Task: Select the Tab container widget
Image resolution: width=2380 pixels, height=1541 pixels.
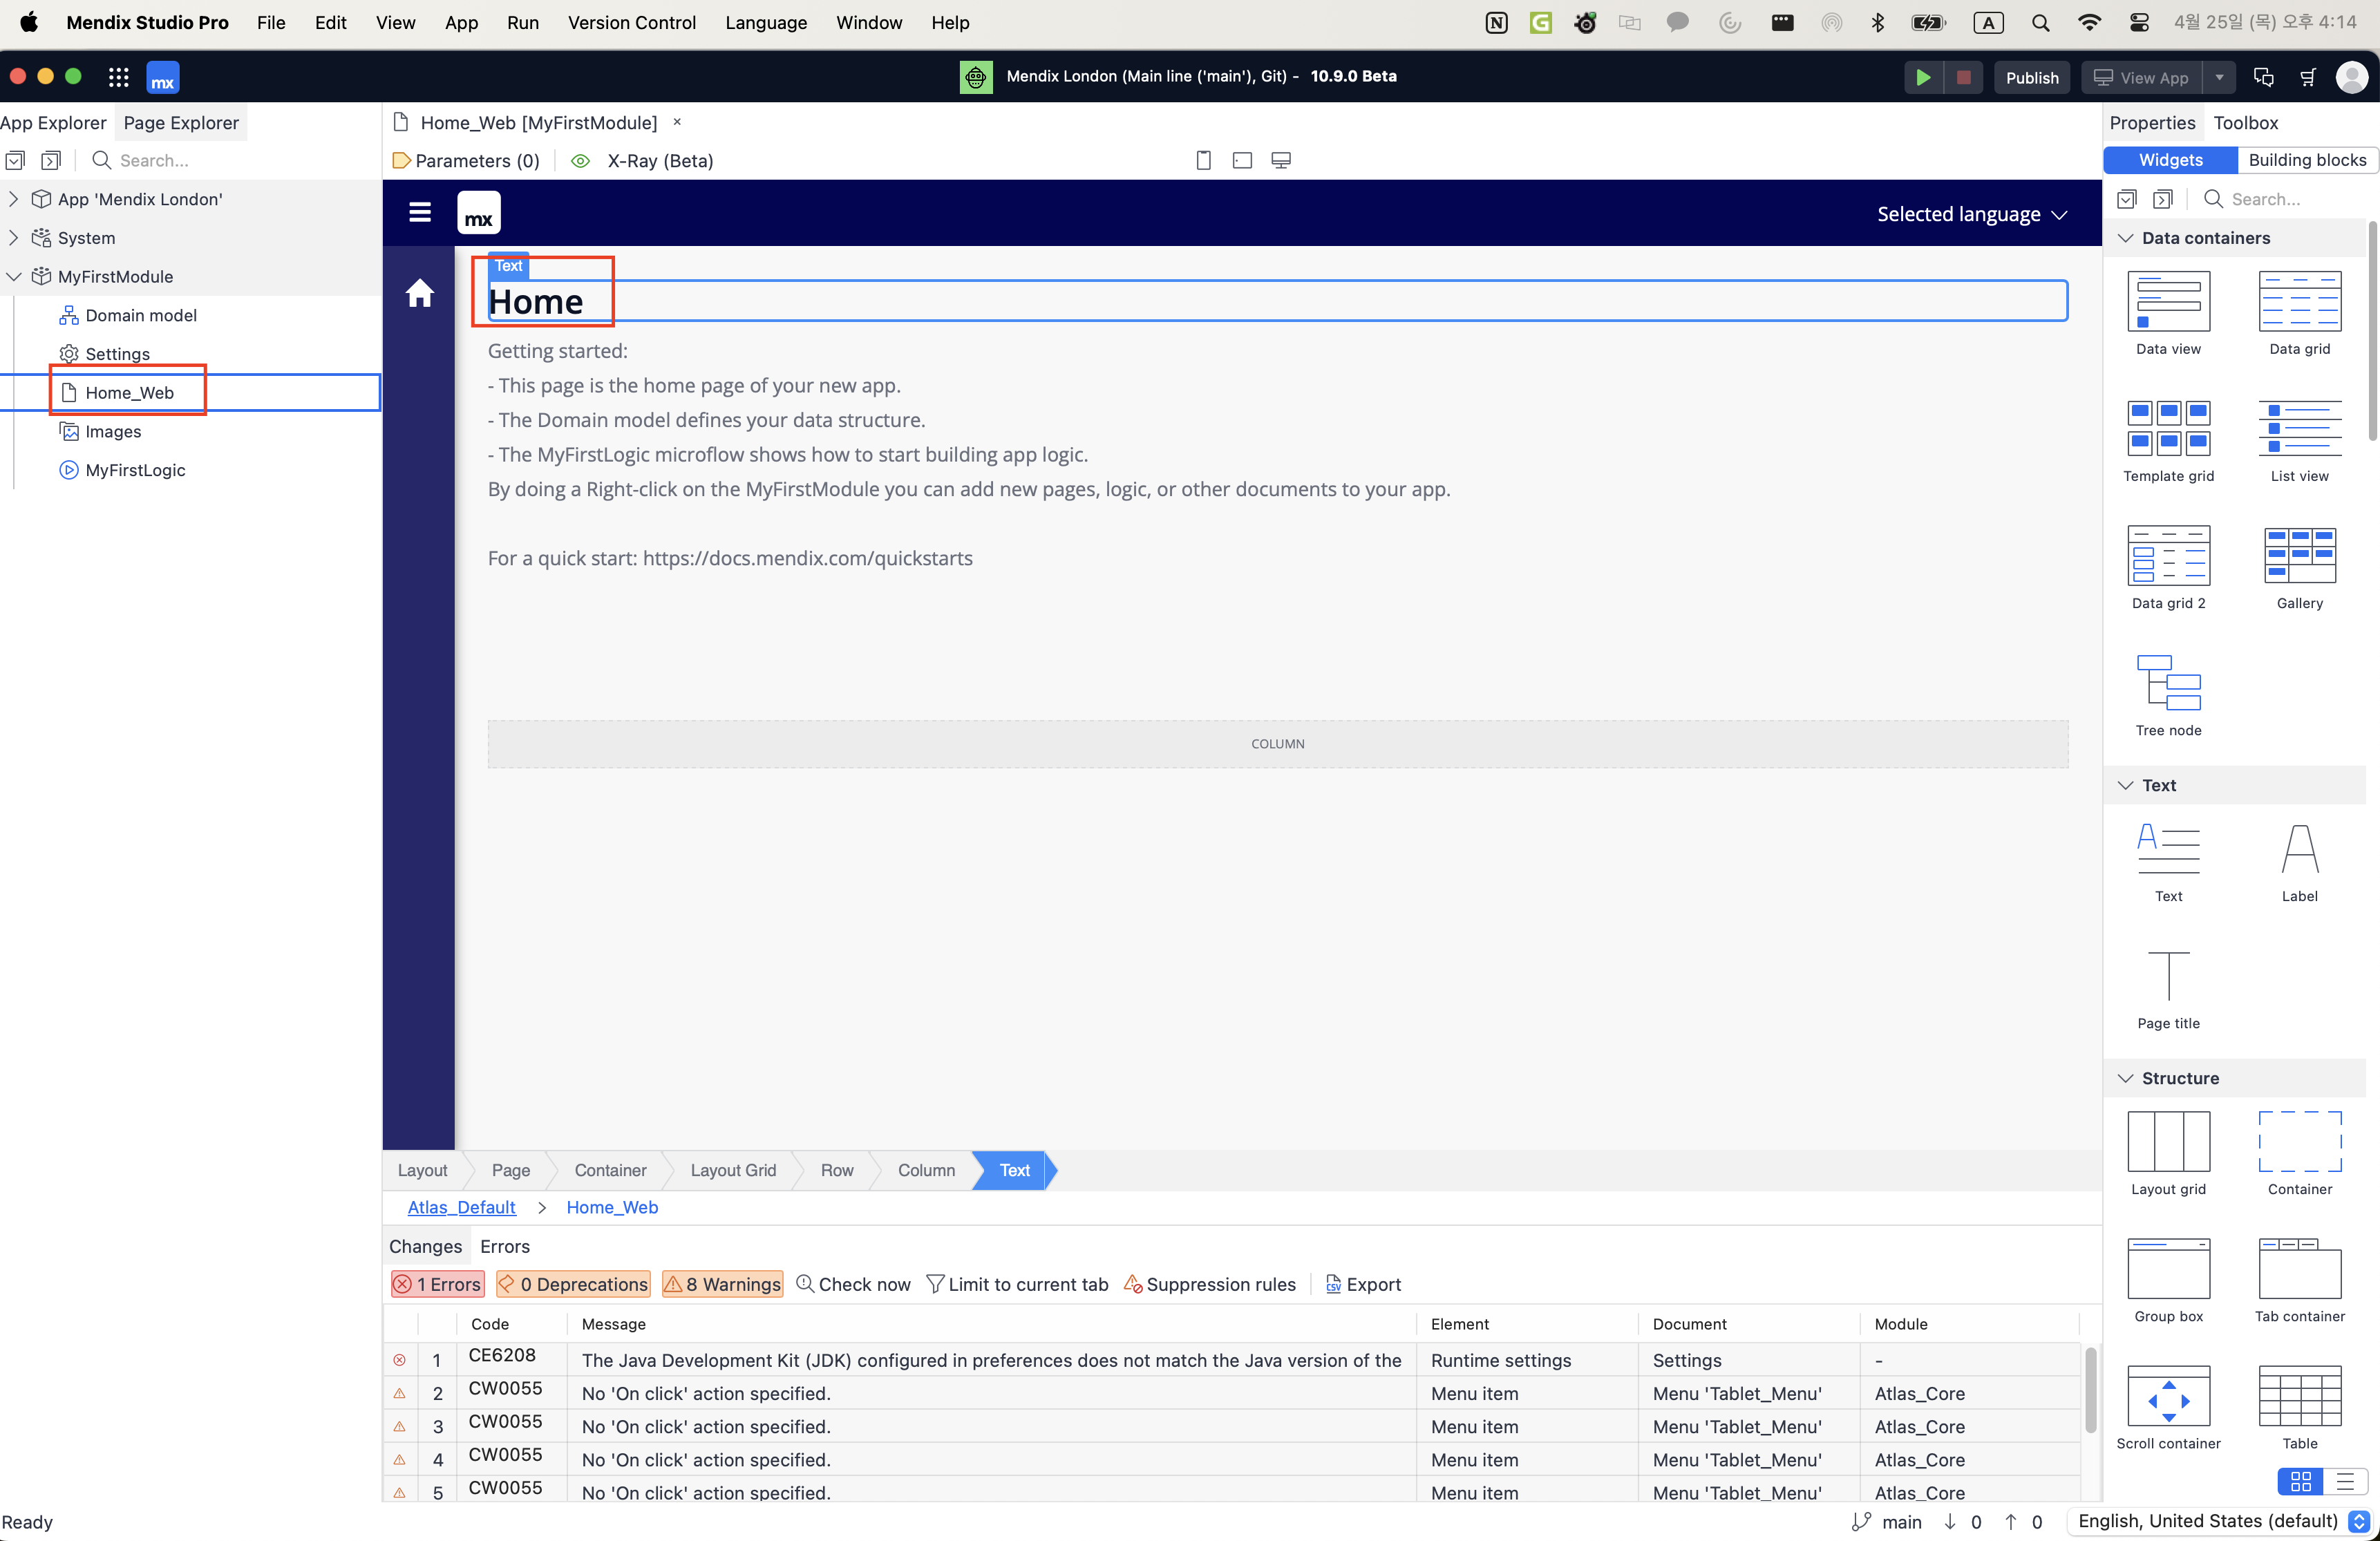Action: point(2299,1280)
